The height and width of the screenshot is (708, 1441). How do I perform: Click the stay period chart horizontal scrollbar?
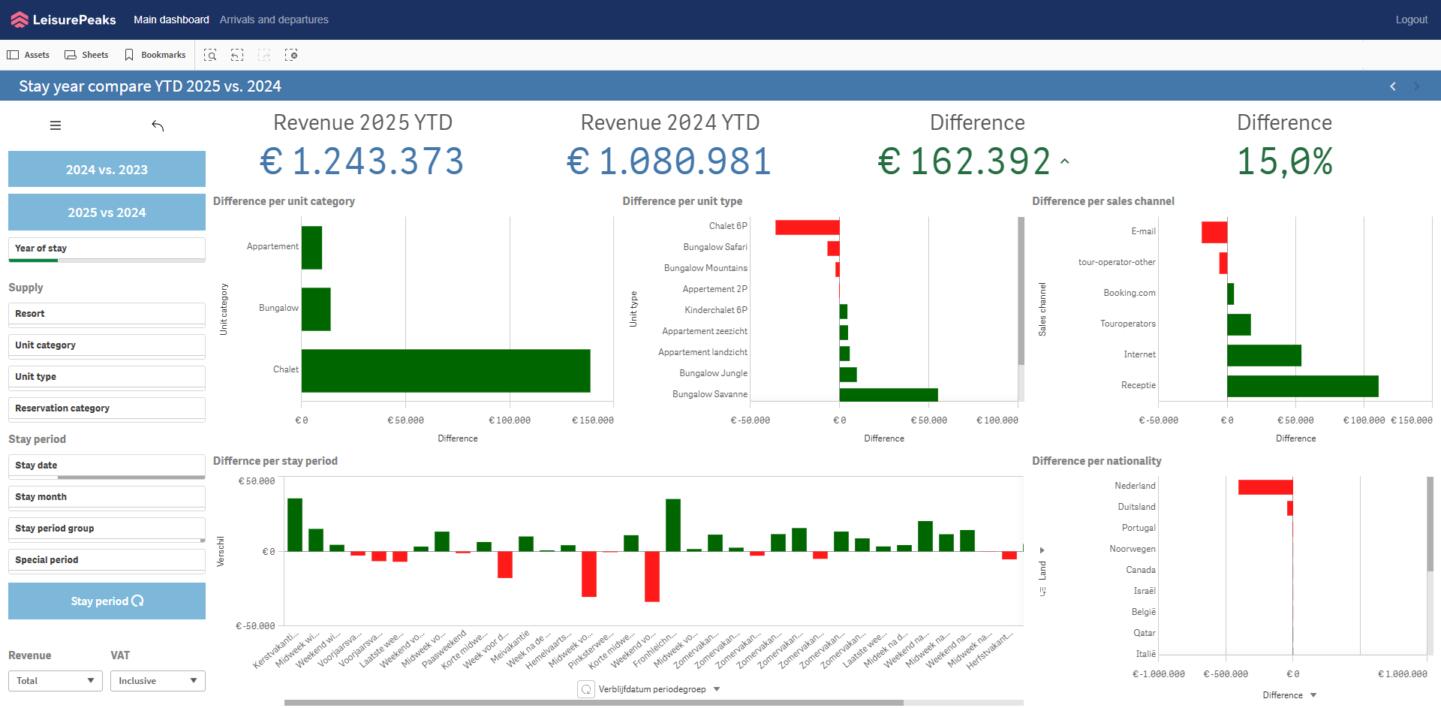(x=593, y=703)
